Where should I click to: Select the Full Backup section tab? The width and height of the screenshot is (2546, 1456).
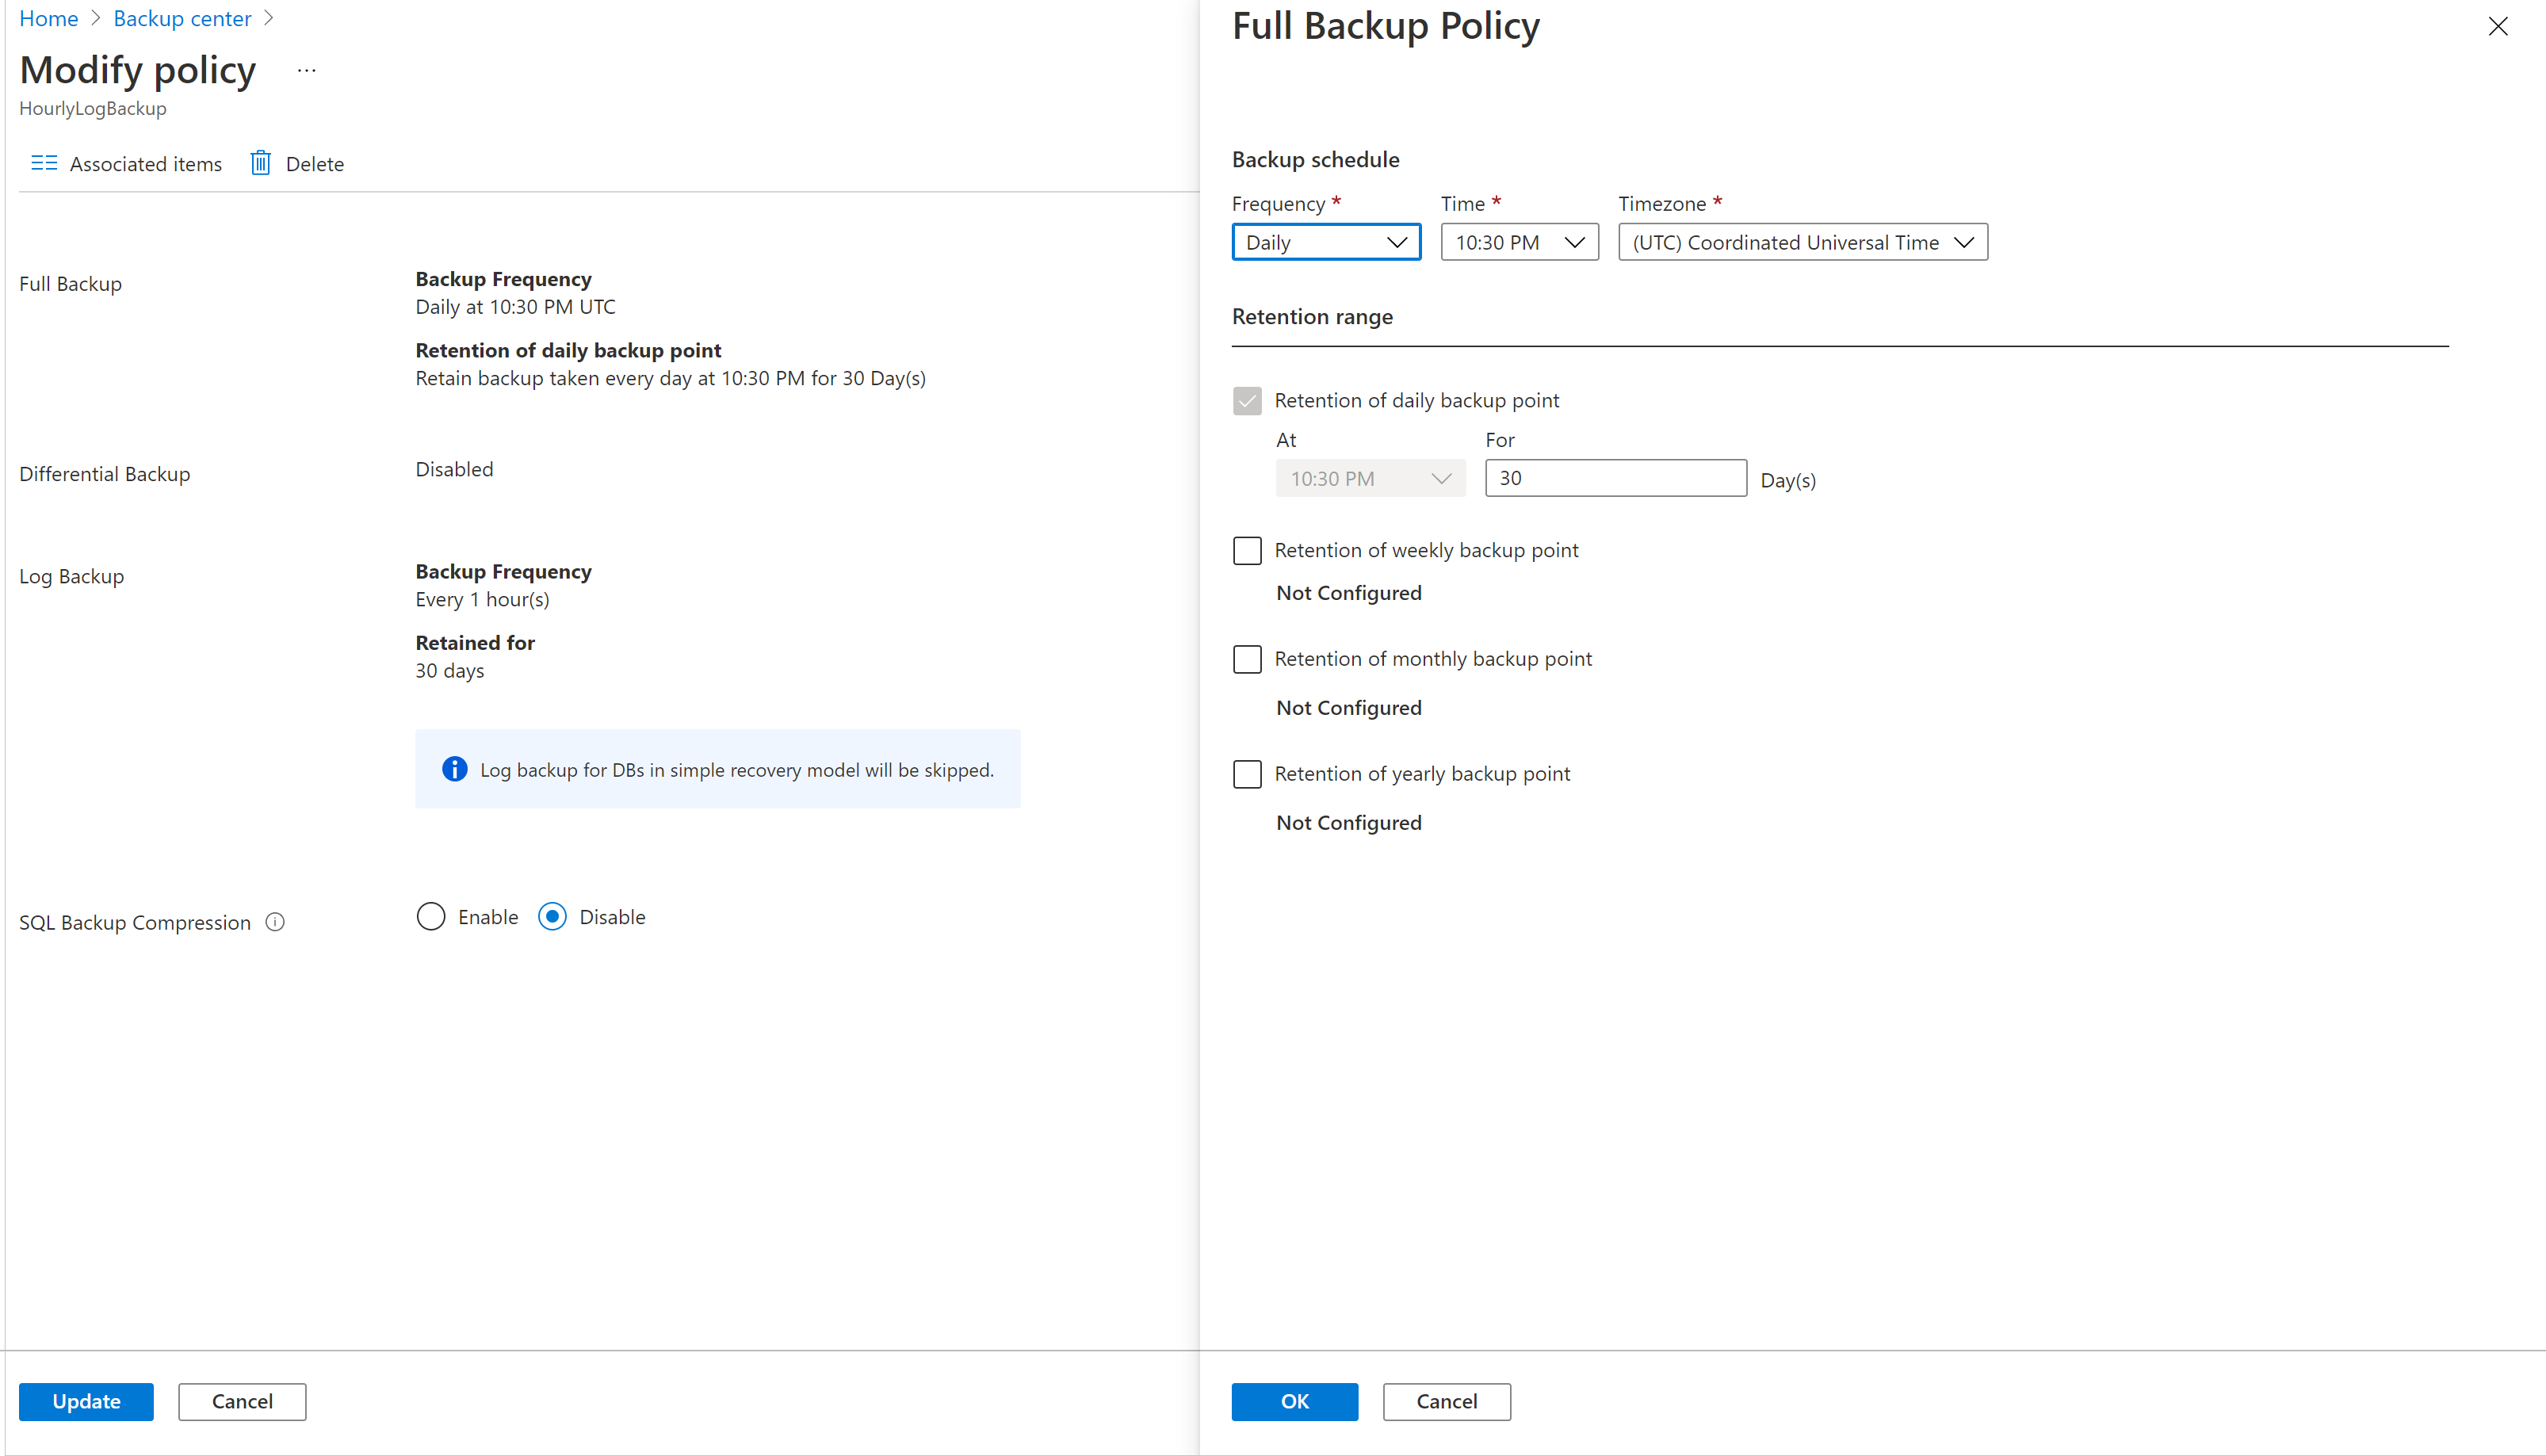[x=70, y=283]
